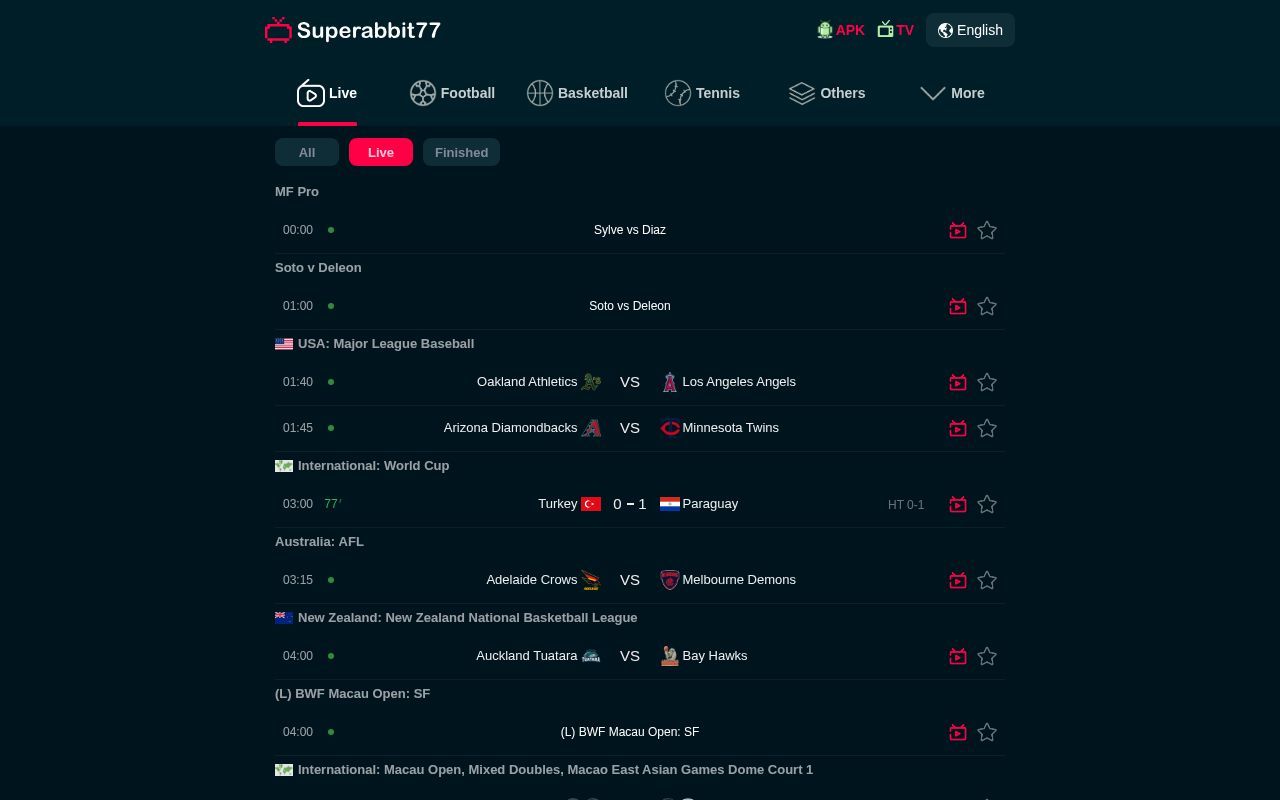Image resolution: width=1280 pixels, height=800 pixels.
Task: Click the Melbourne Demons team name
Action: [x=739, y=580]
